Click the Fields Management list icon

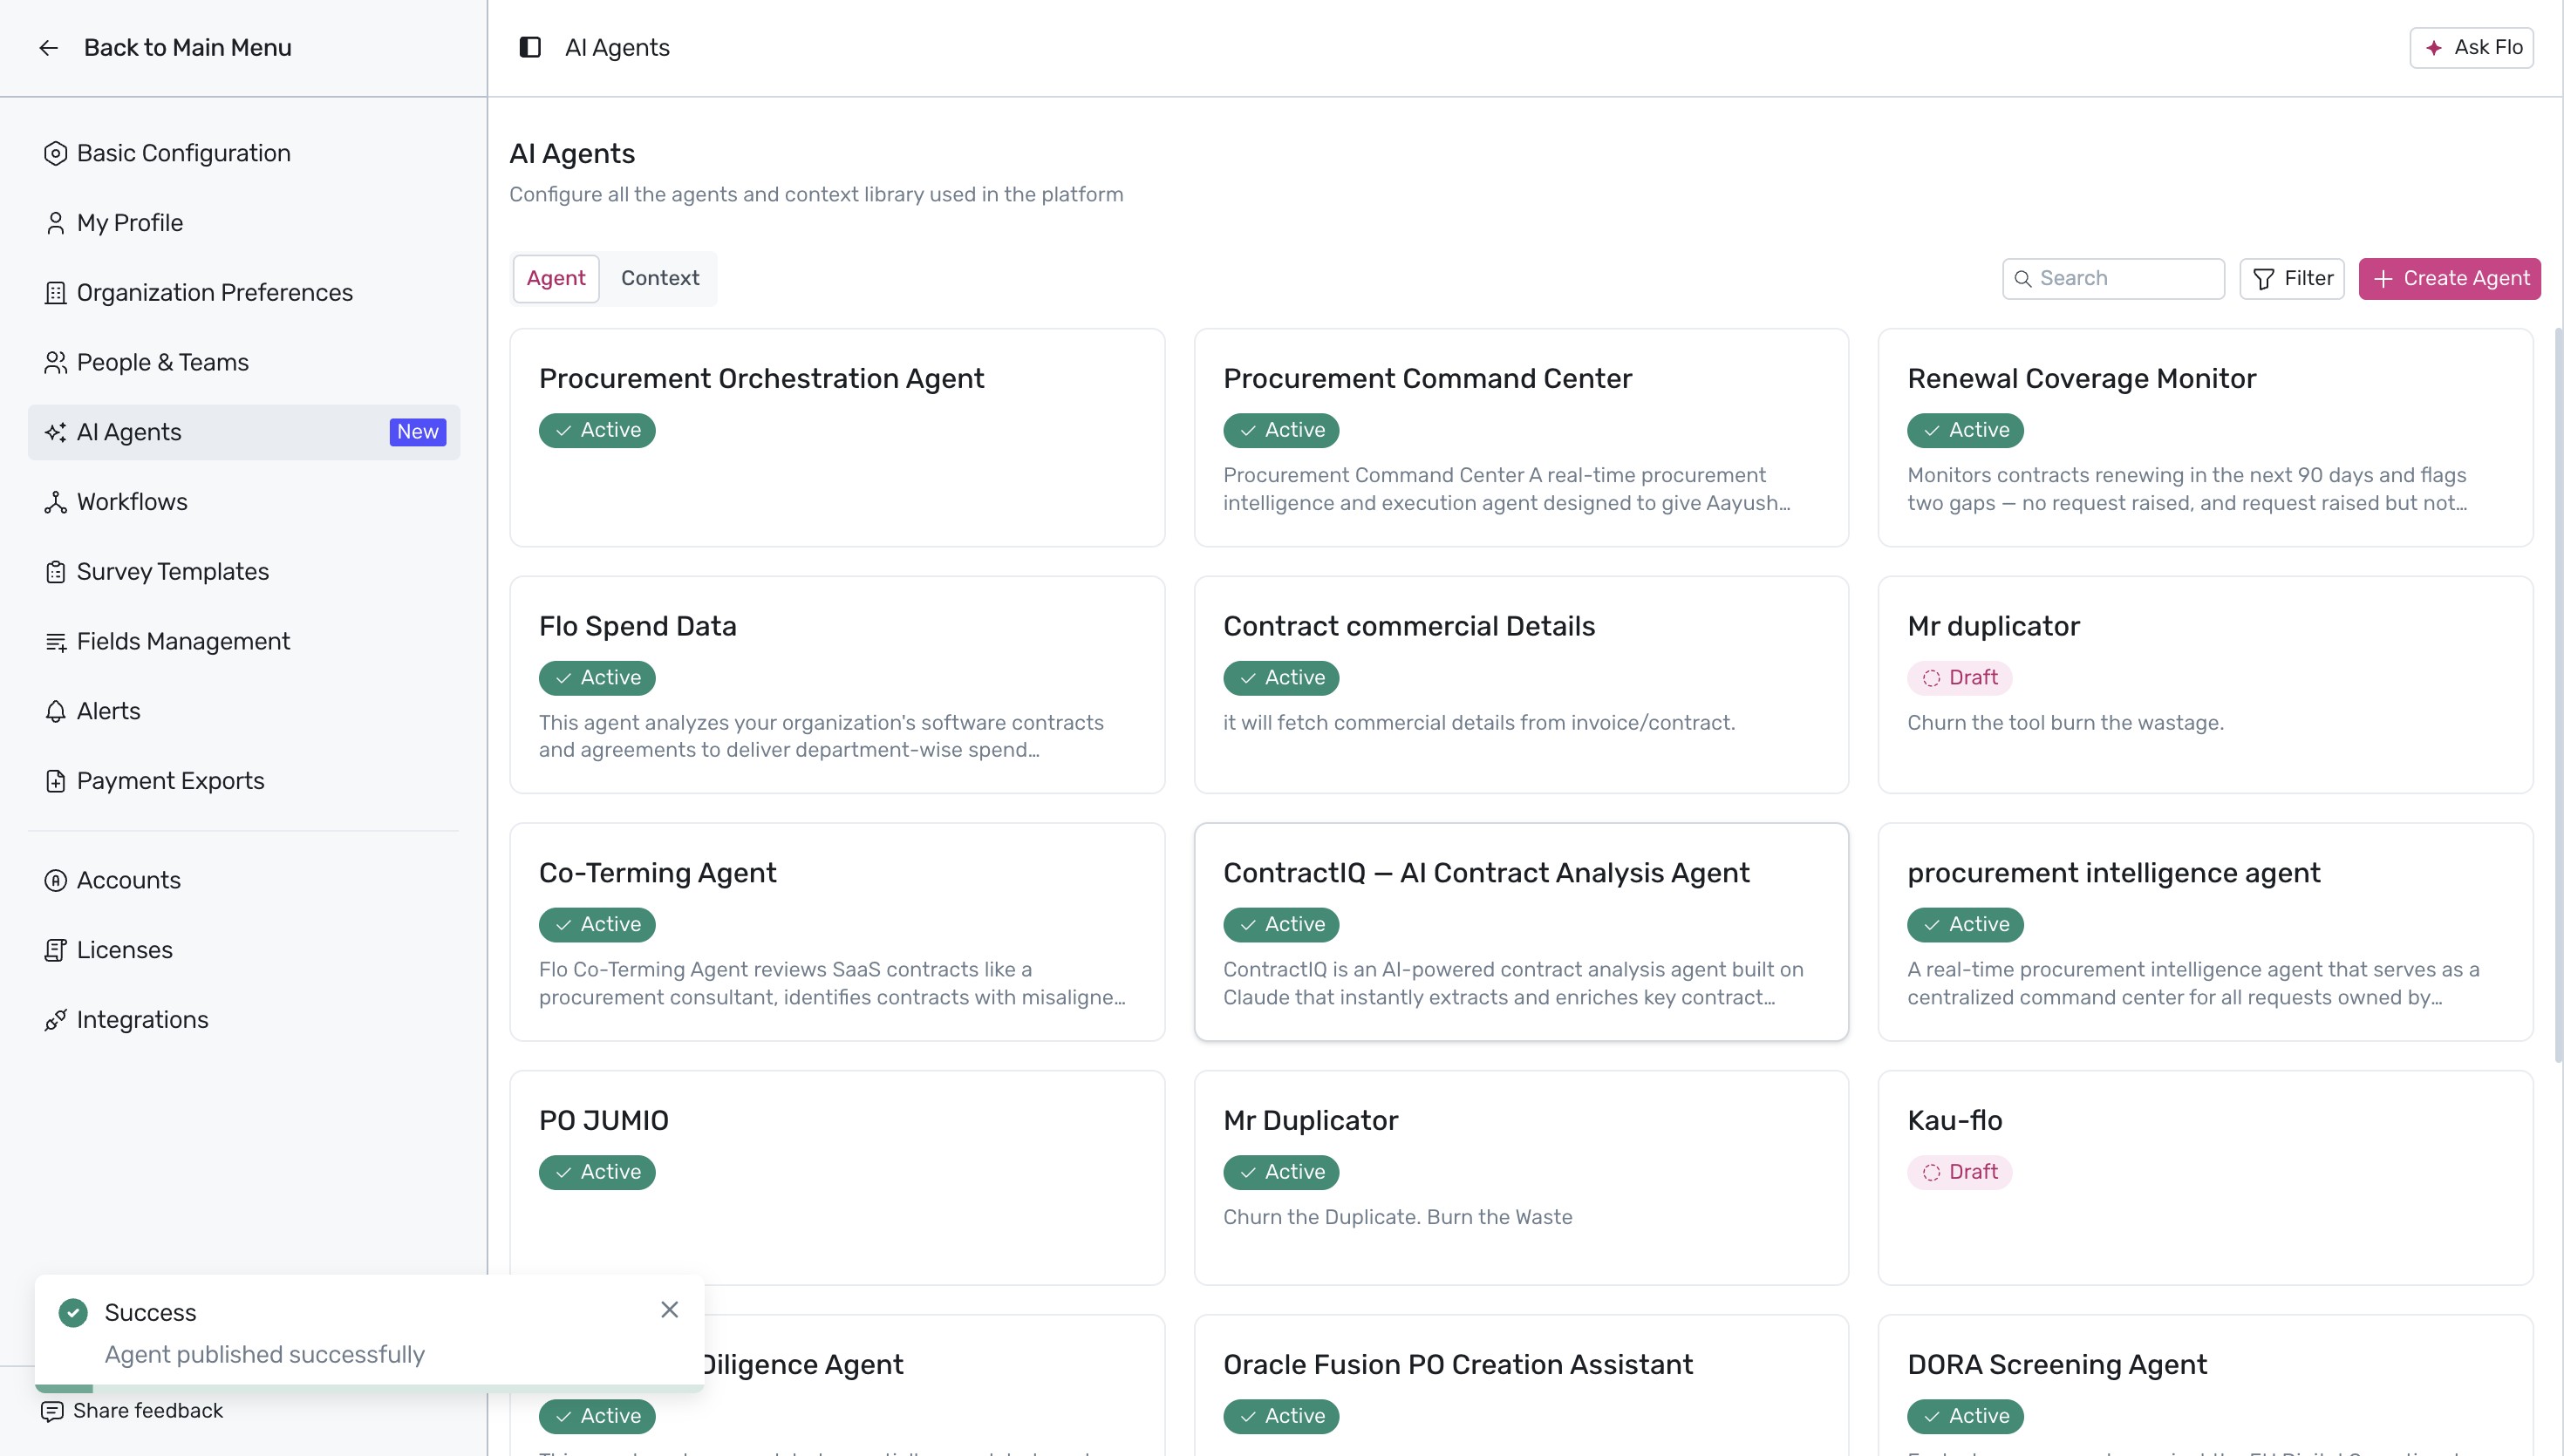pos(56,642)
